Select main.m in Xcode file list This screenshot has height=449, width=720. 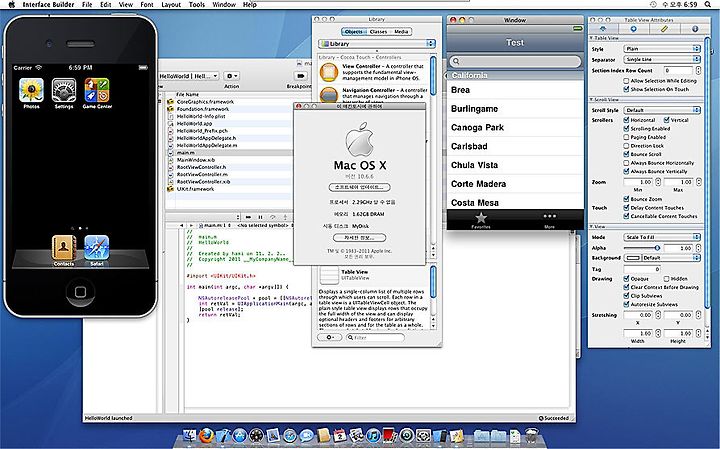tap(229, 152)
